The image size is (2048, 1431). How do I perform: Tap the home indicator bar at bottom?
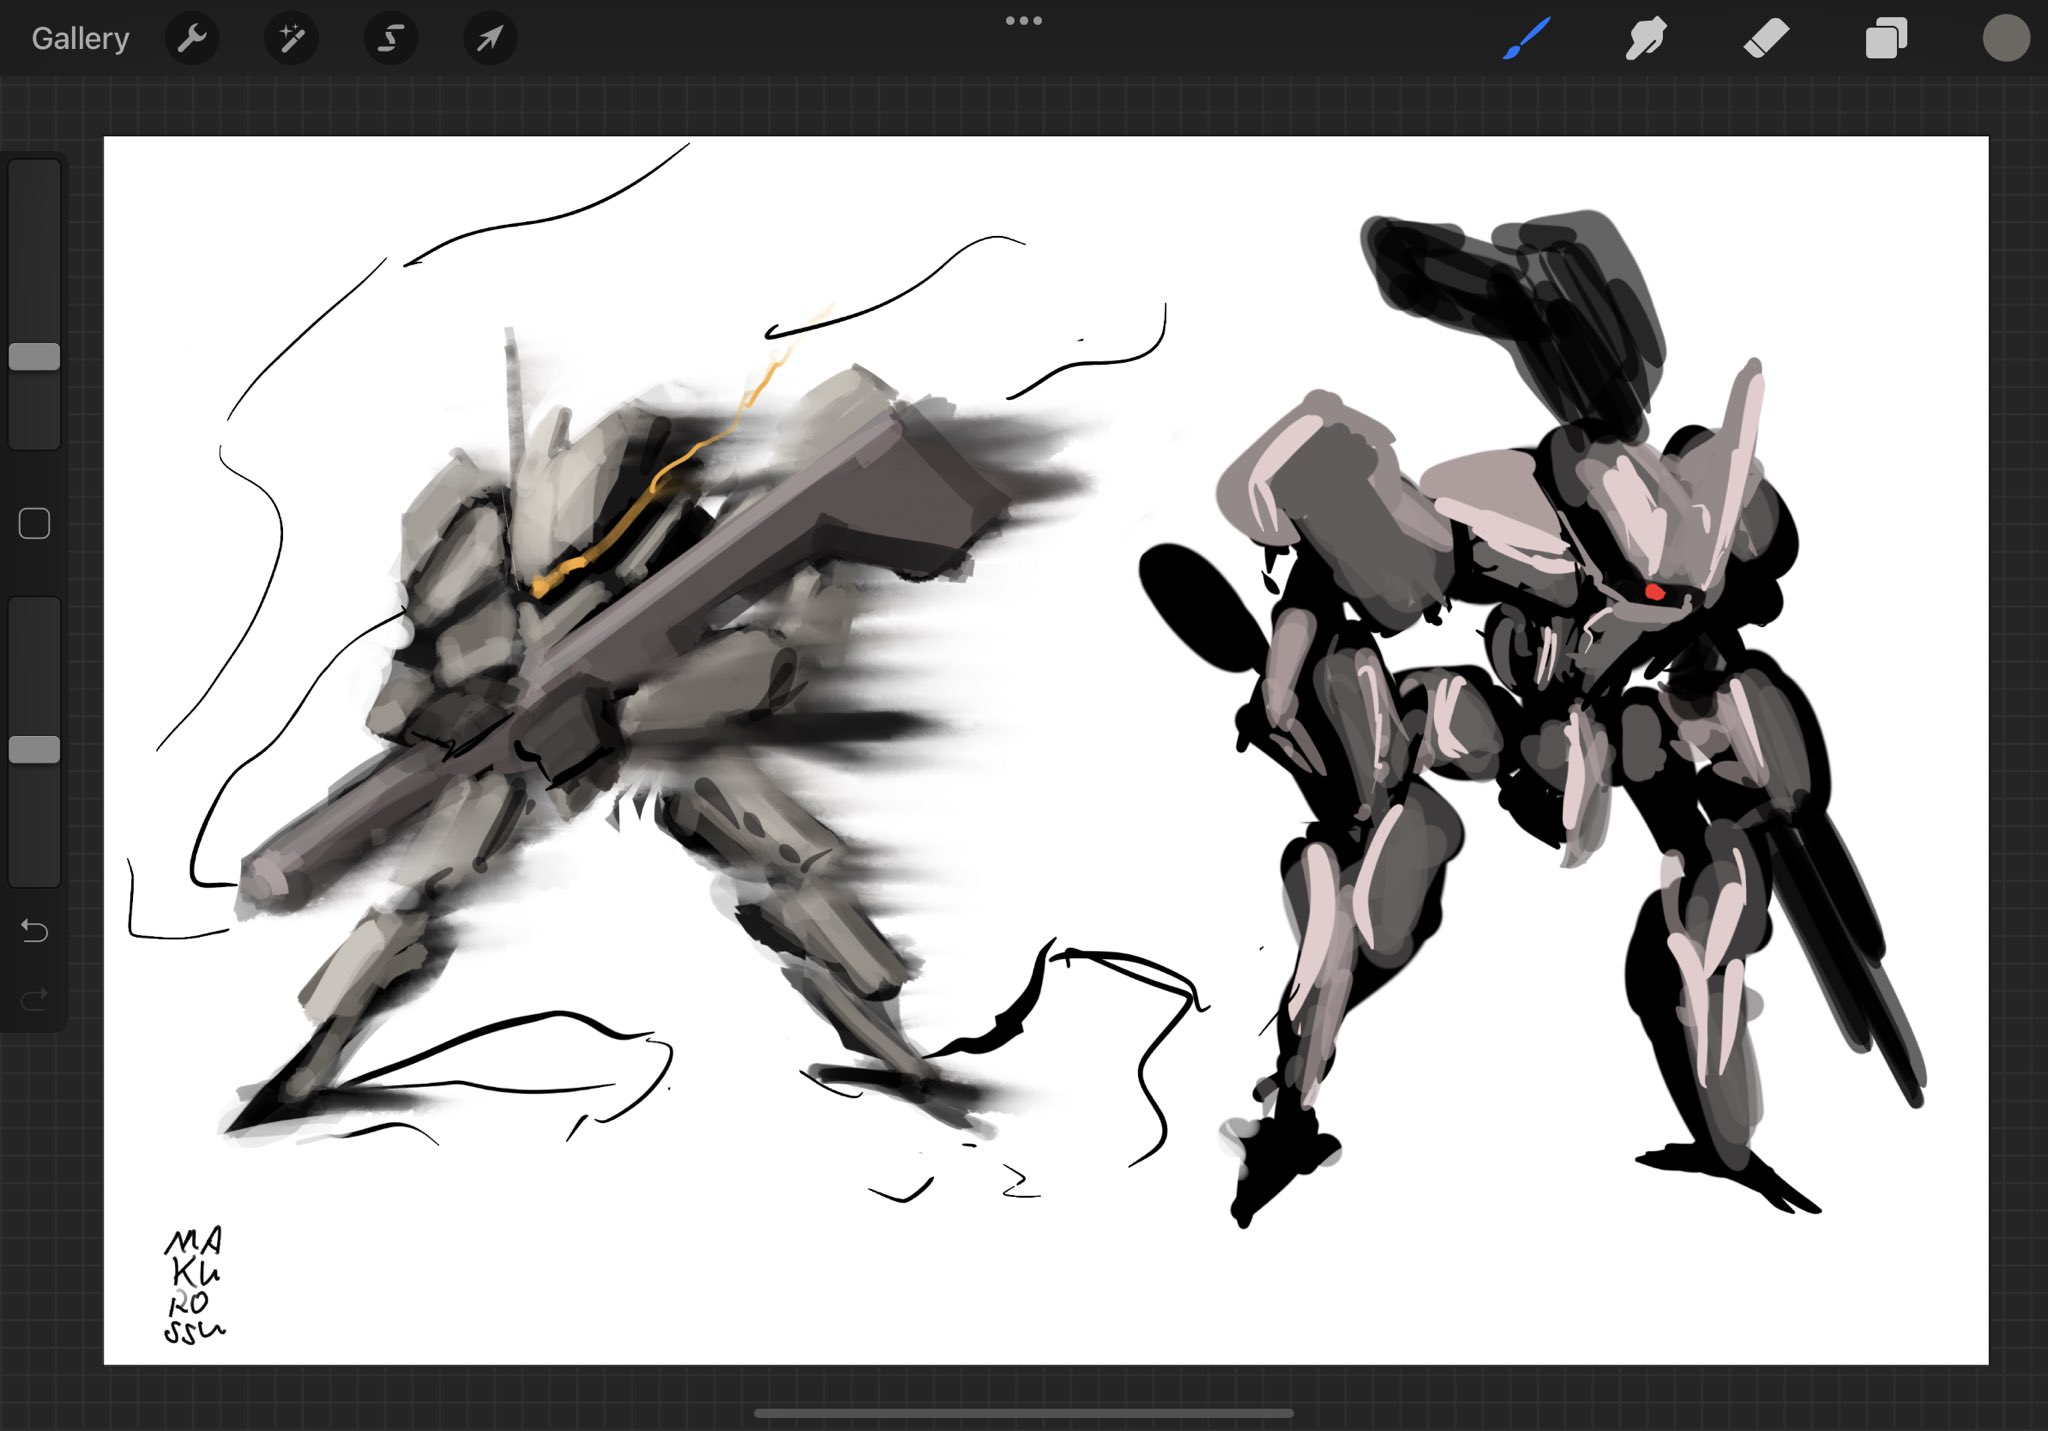coord(1023,1413)
